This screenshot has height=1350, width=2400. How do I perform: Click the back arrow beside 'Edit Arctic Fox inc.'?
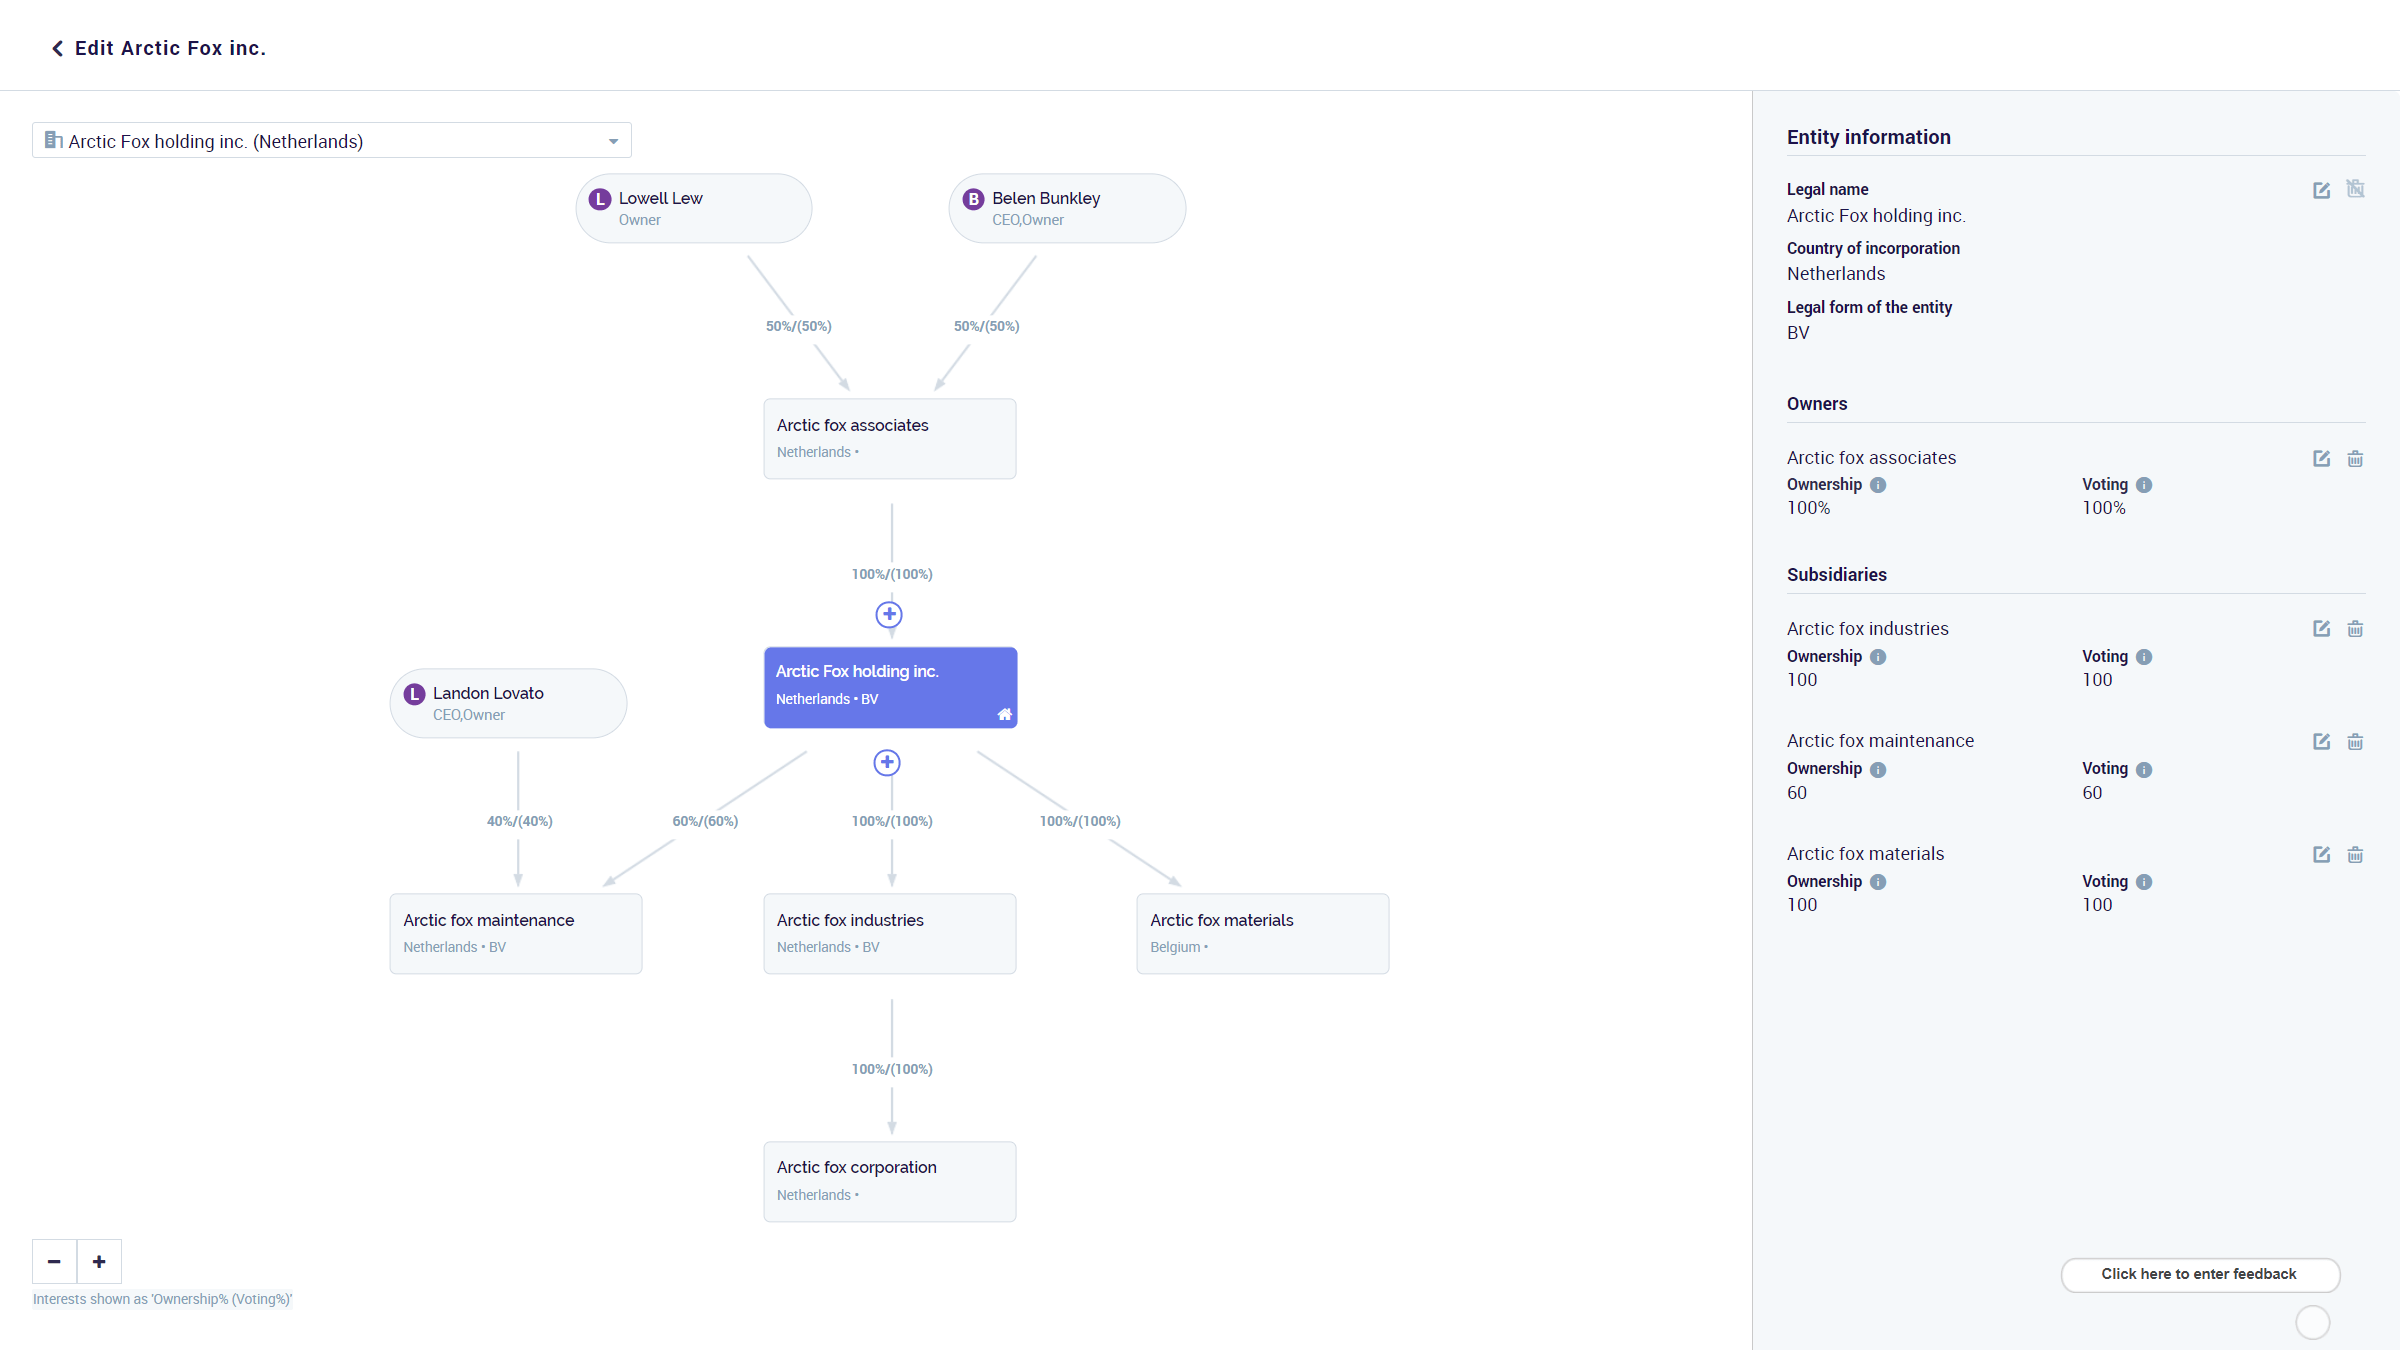point(56,47)
